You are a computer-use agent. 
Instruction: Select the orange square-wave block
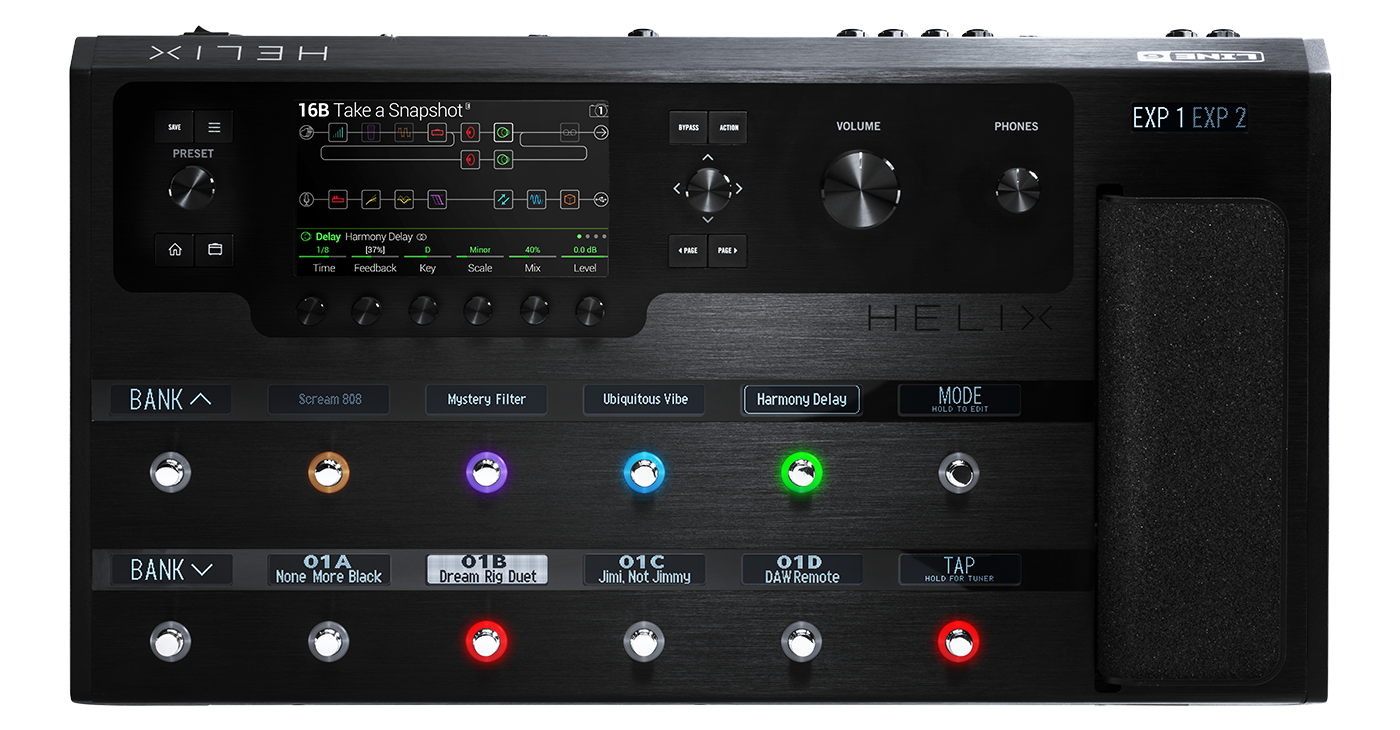404,132
